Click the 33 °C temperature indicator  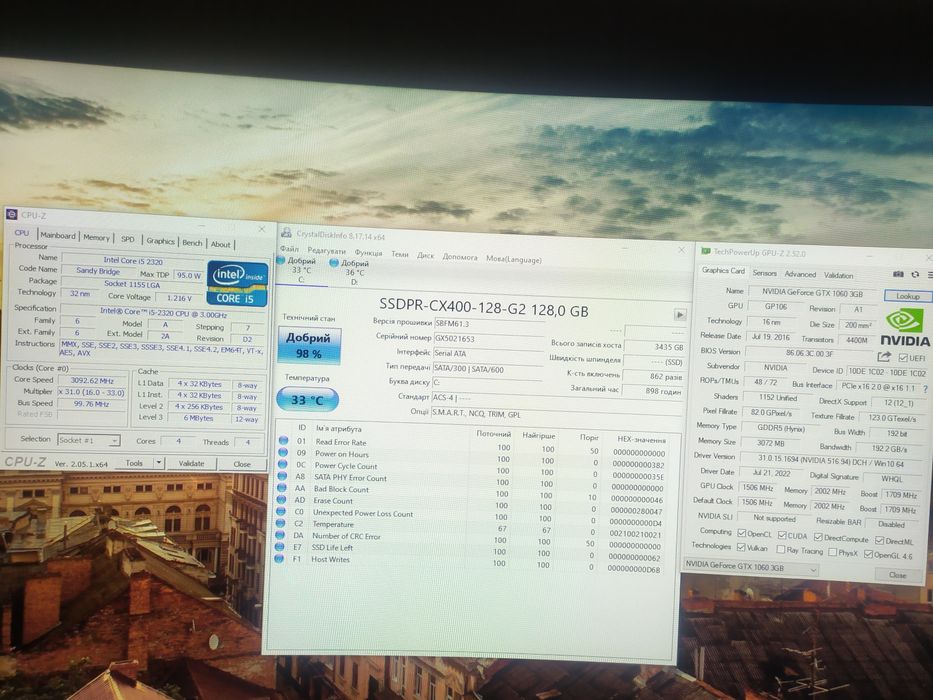(x=307, y=399)
